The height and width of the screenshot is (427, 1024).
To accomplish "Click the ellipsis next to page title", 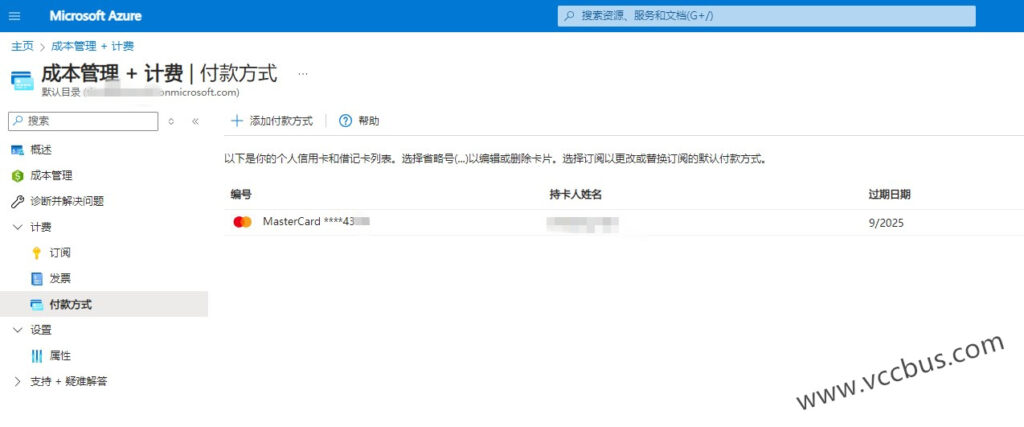I will (303, 73).
